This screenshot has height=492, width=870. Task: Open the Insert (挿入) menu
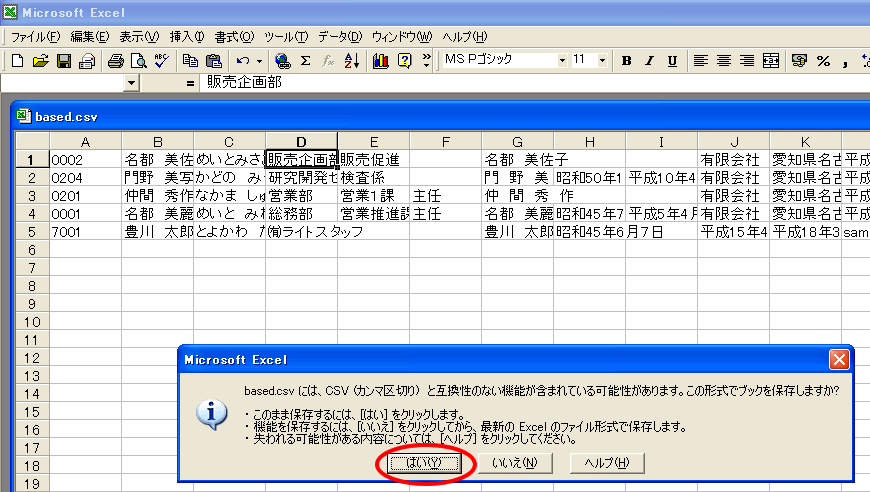pyautogui.click(x=187, y=37)
